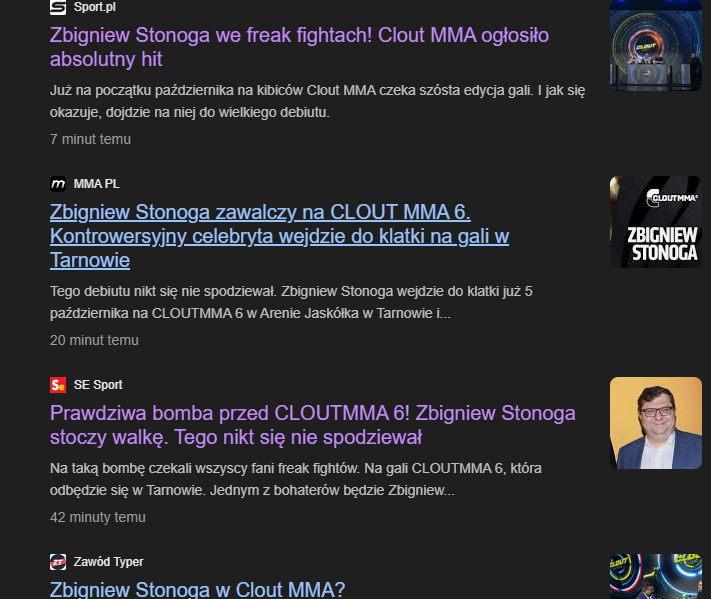Click the 'SE Sport' source name
This screenshot has height=599, width=711.
pos(98,385)
